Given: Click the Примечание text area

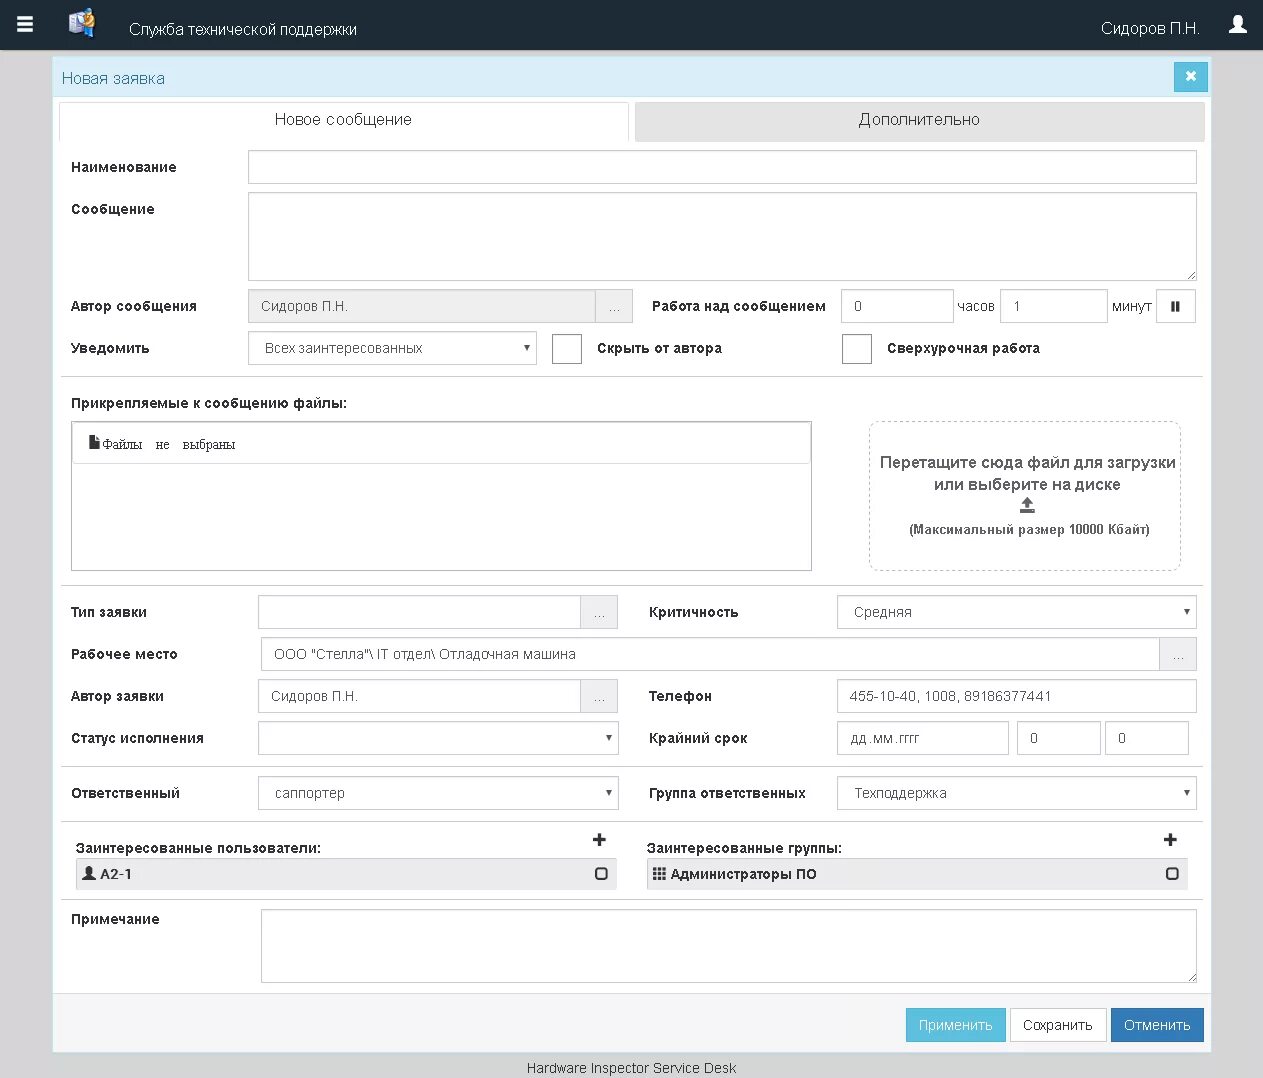Looking at the screenshot, I should click(x=728, y=946).
